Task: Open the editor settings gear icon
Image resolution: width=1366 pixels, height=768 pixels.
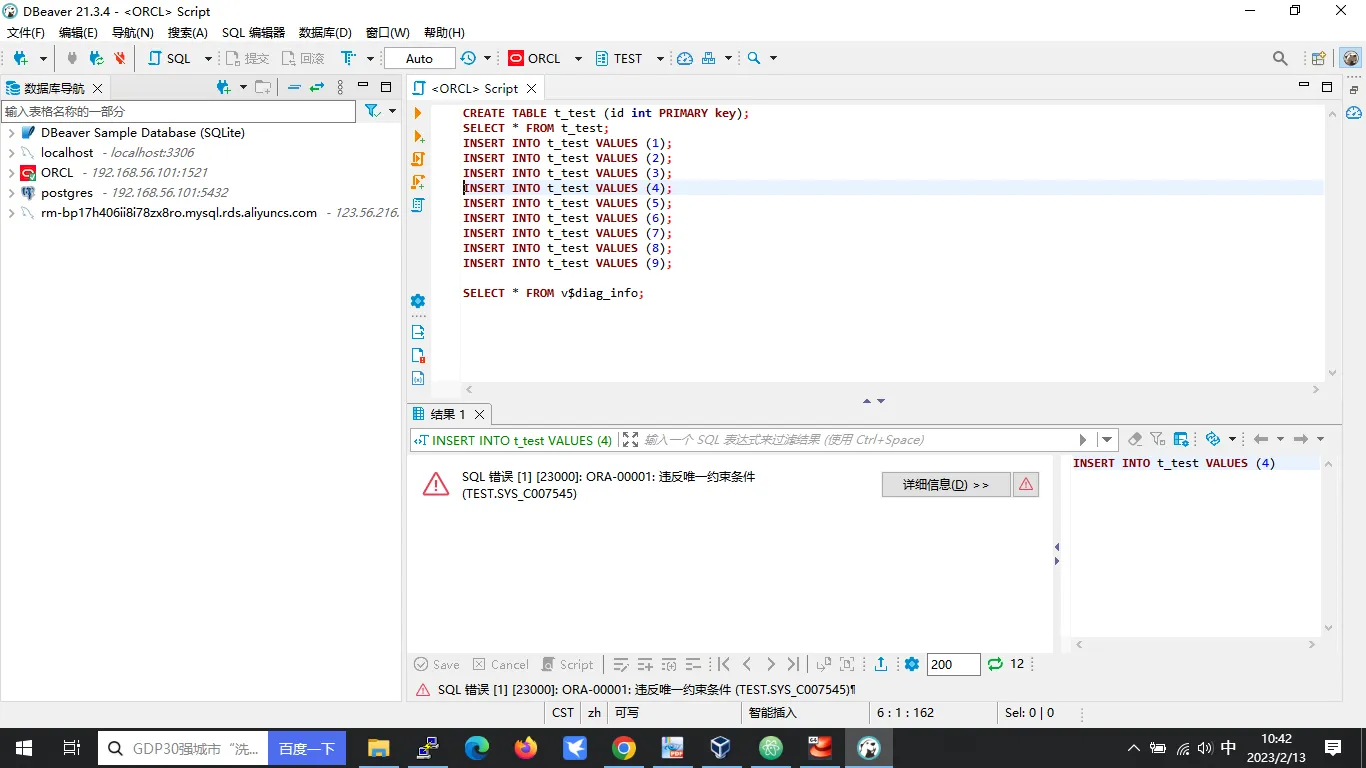Action: [x=418, y=301]
